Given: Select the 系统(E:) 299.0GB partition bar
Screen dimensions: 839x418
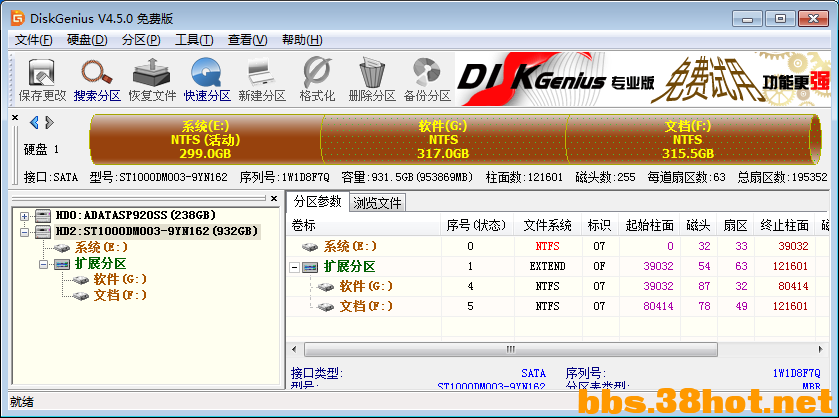Looking at the screenshot, I should [x=205, y=140].
